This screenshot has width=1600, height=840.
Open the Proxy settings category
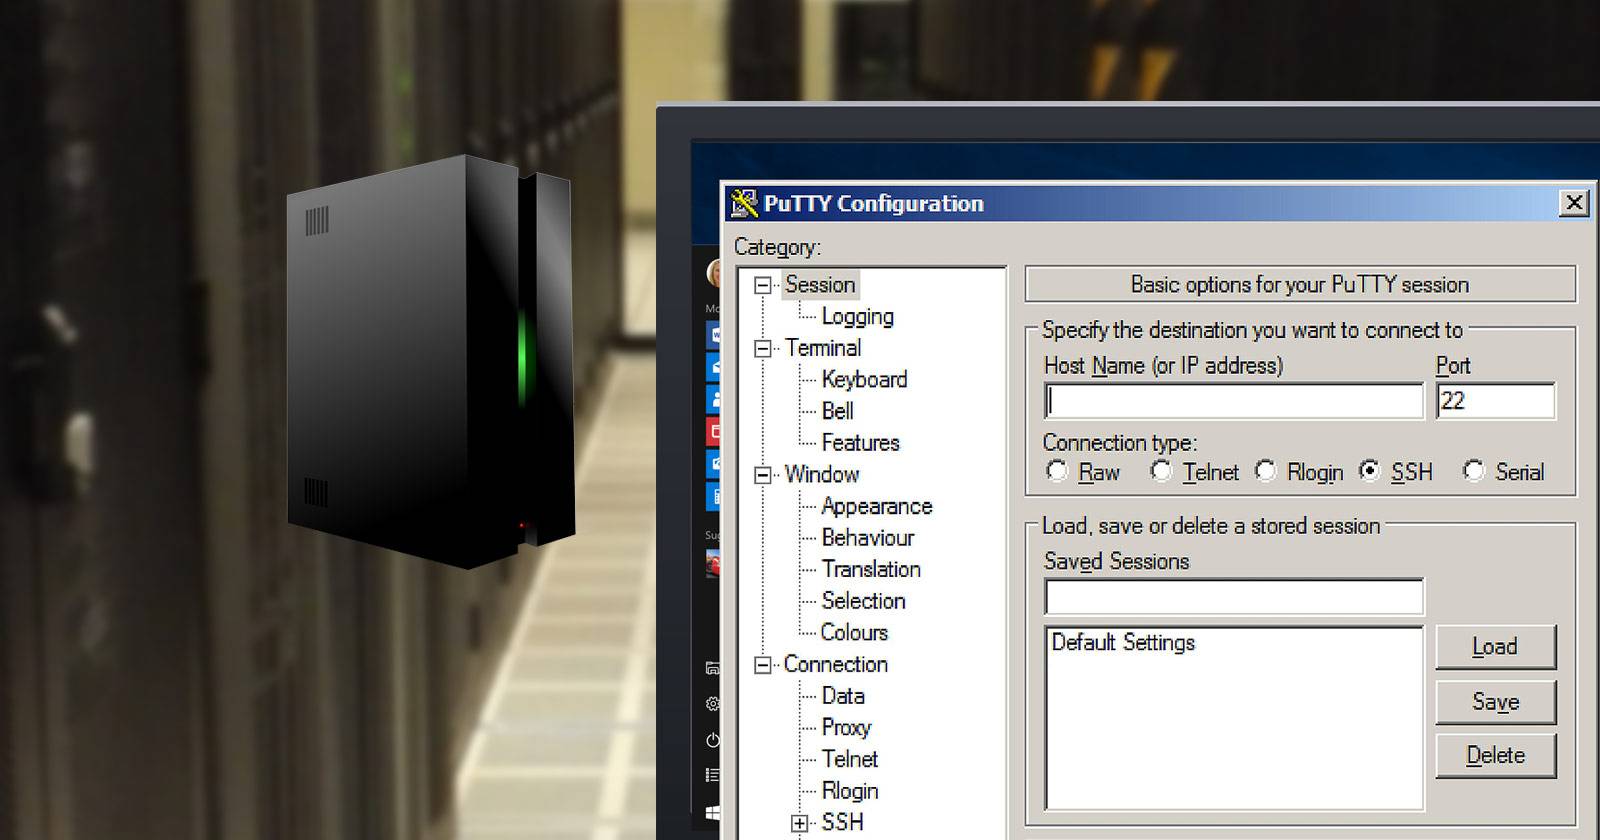click(x=846, y=727)
